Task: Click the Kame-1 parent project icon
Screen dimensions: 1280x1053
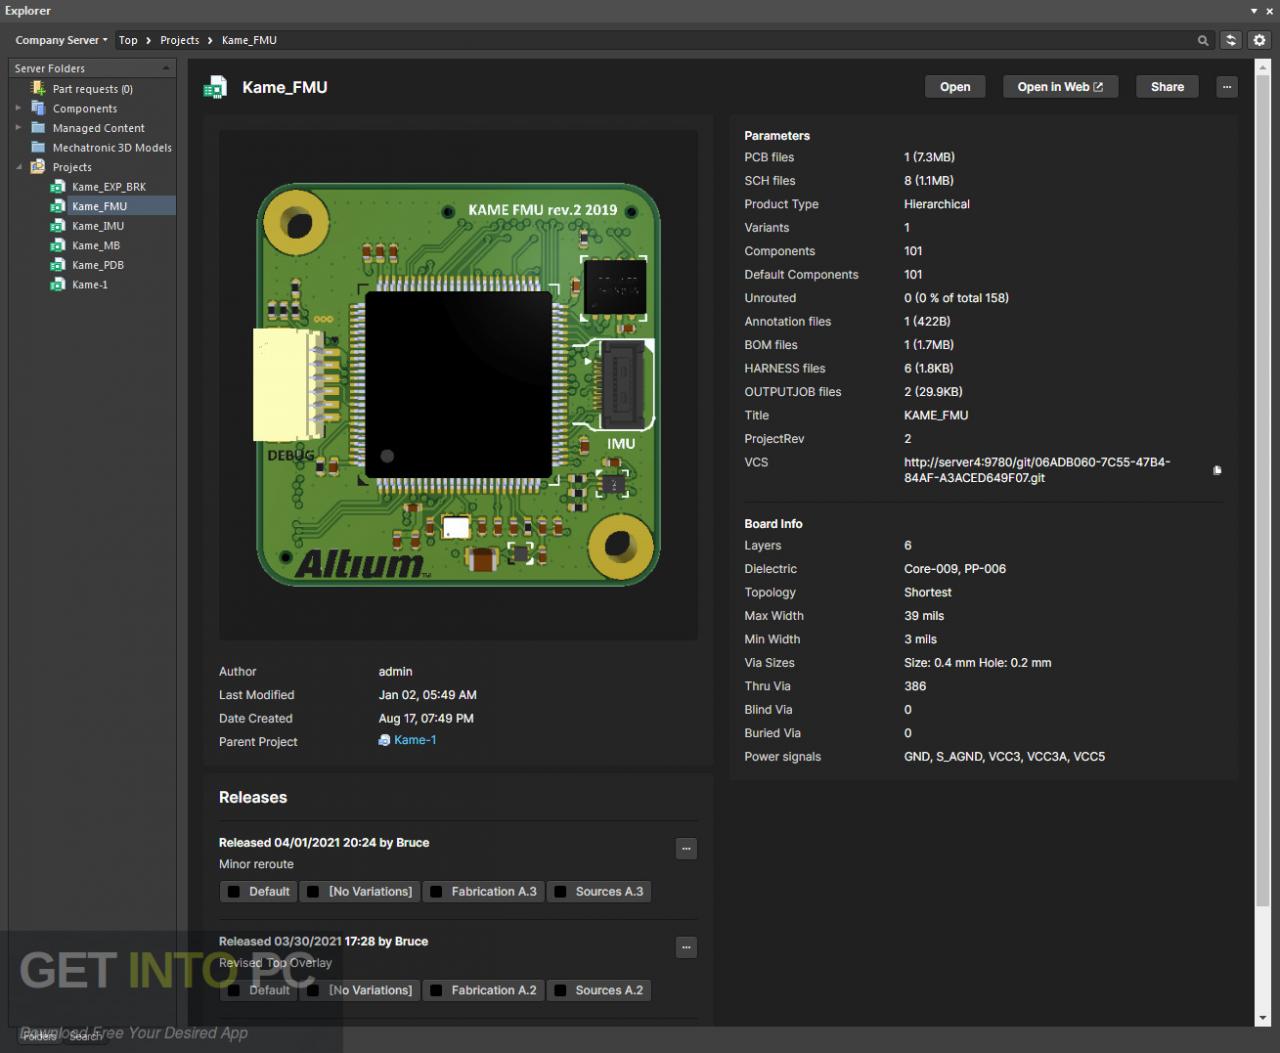Action: coord(384,740)
